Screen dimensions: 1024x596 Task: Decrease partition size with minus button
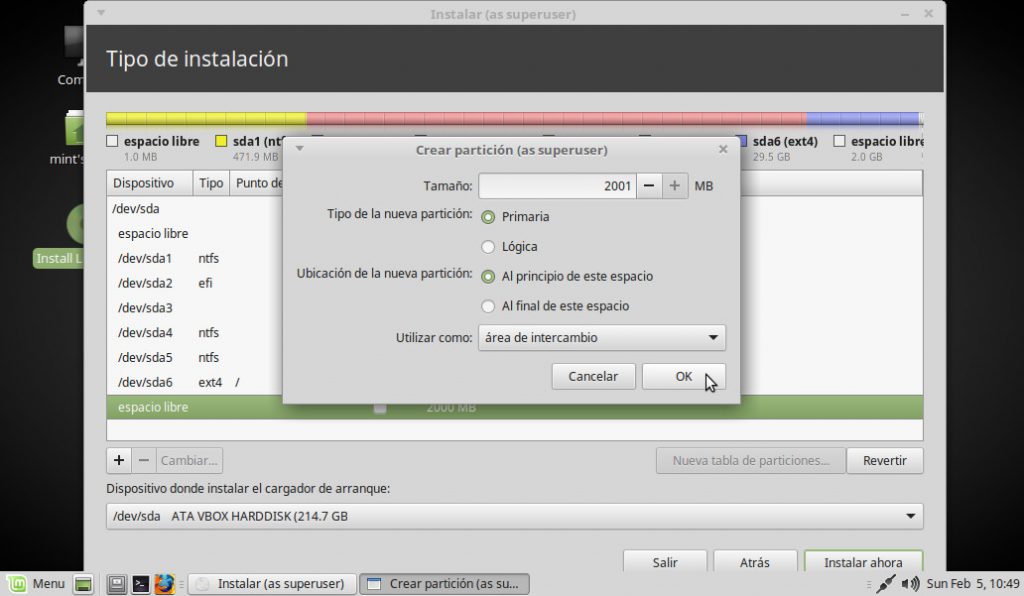(649, 186)
